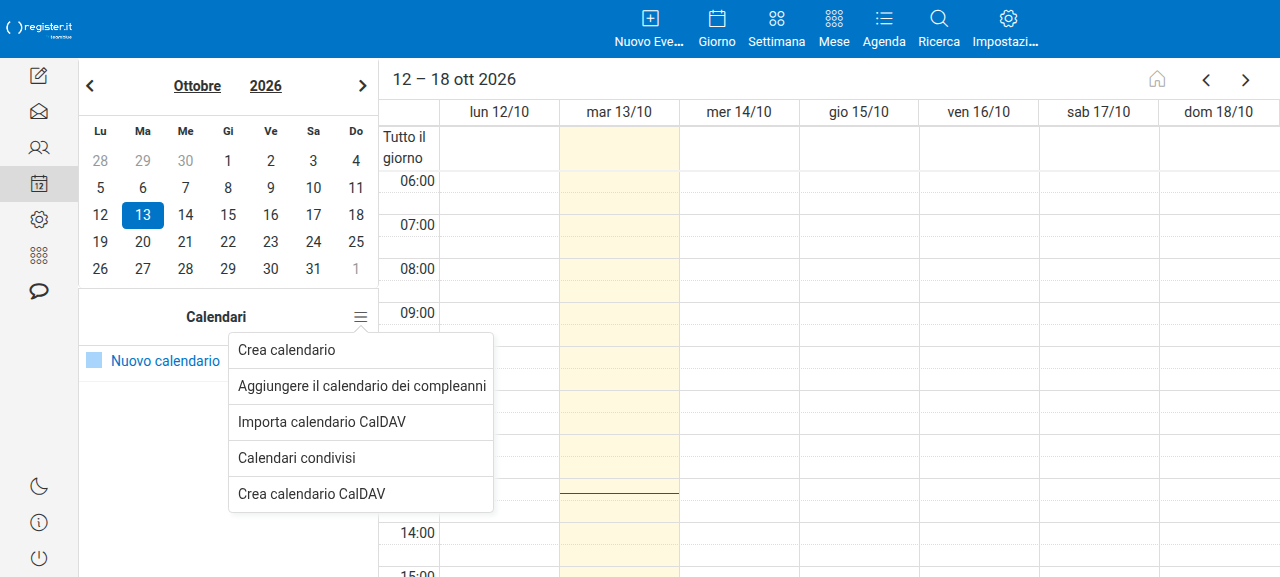The height and width of the screenshot is (577, 1280).
Task: Click the 08:00 time label
Action: click(418, 269)
